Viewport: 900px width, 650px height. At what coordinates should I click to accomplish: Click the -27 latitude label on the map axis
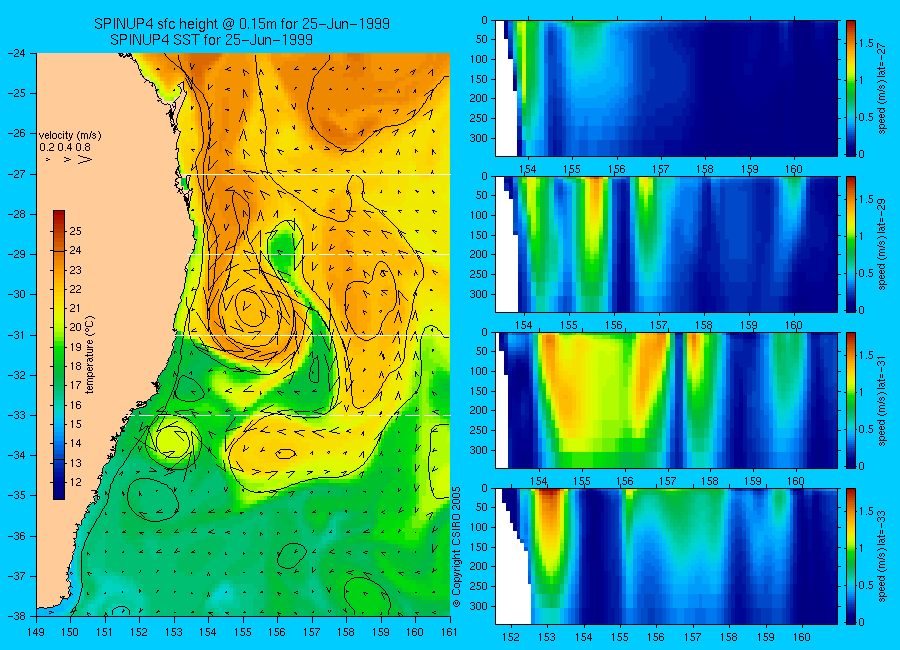point(16,174)
